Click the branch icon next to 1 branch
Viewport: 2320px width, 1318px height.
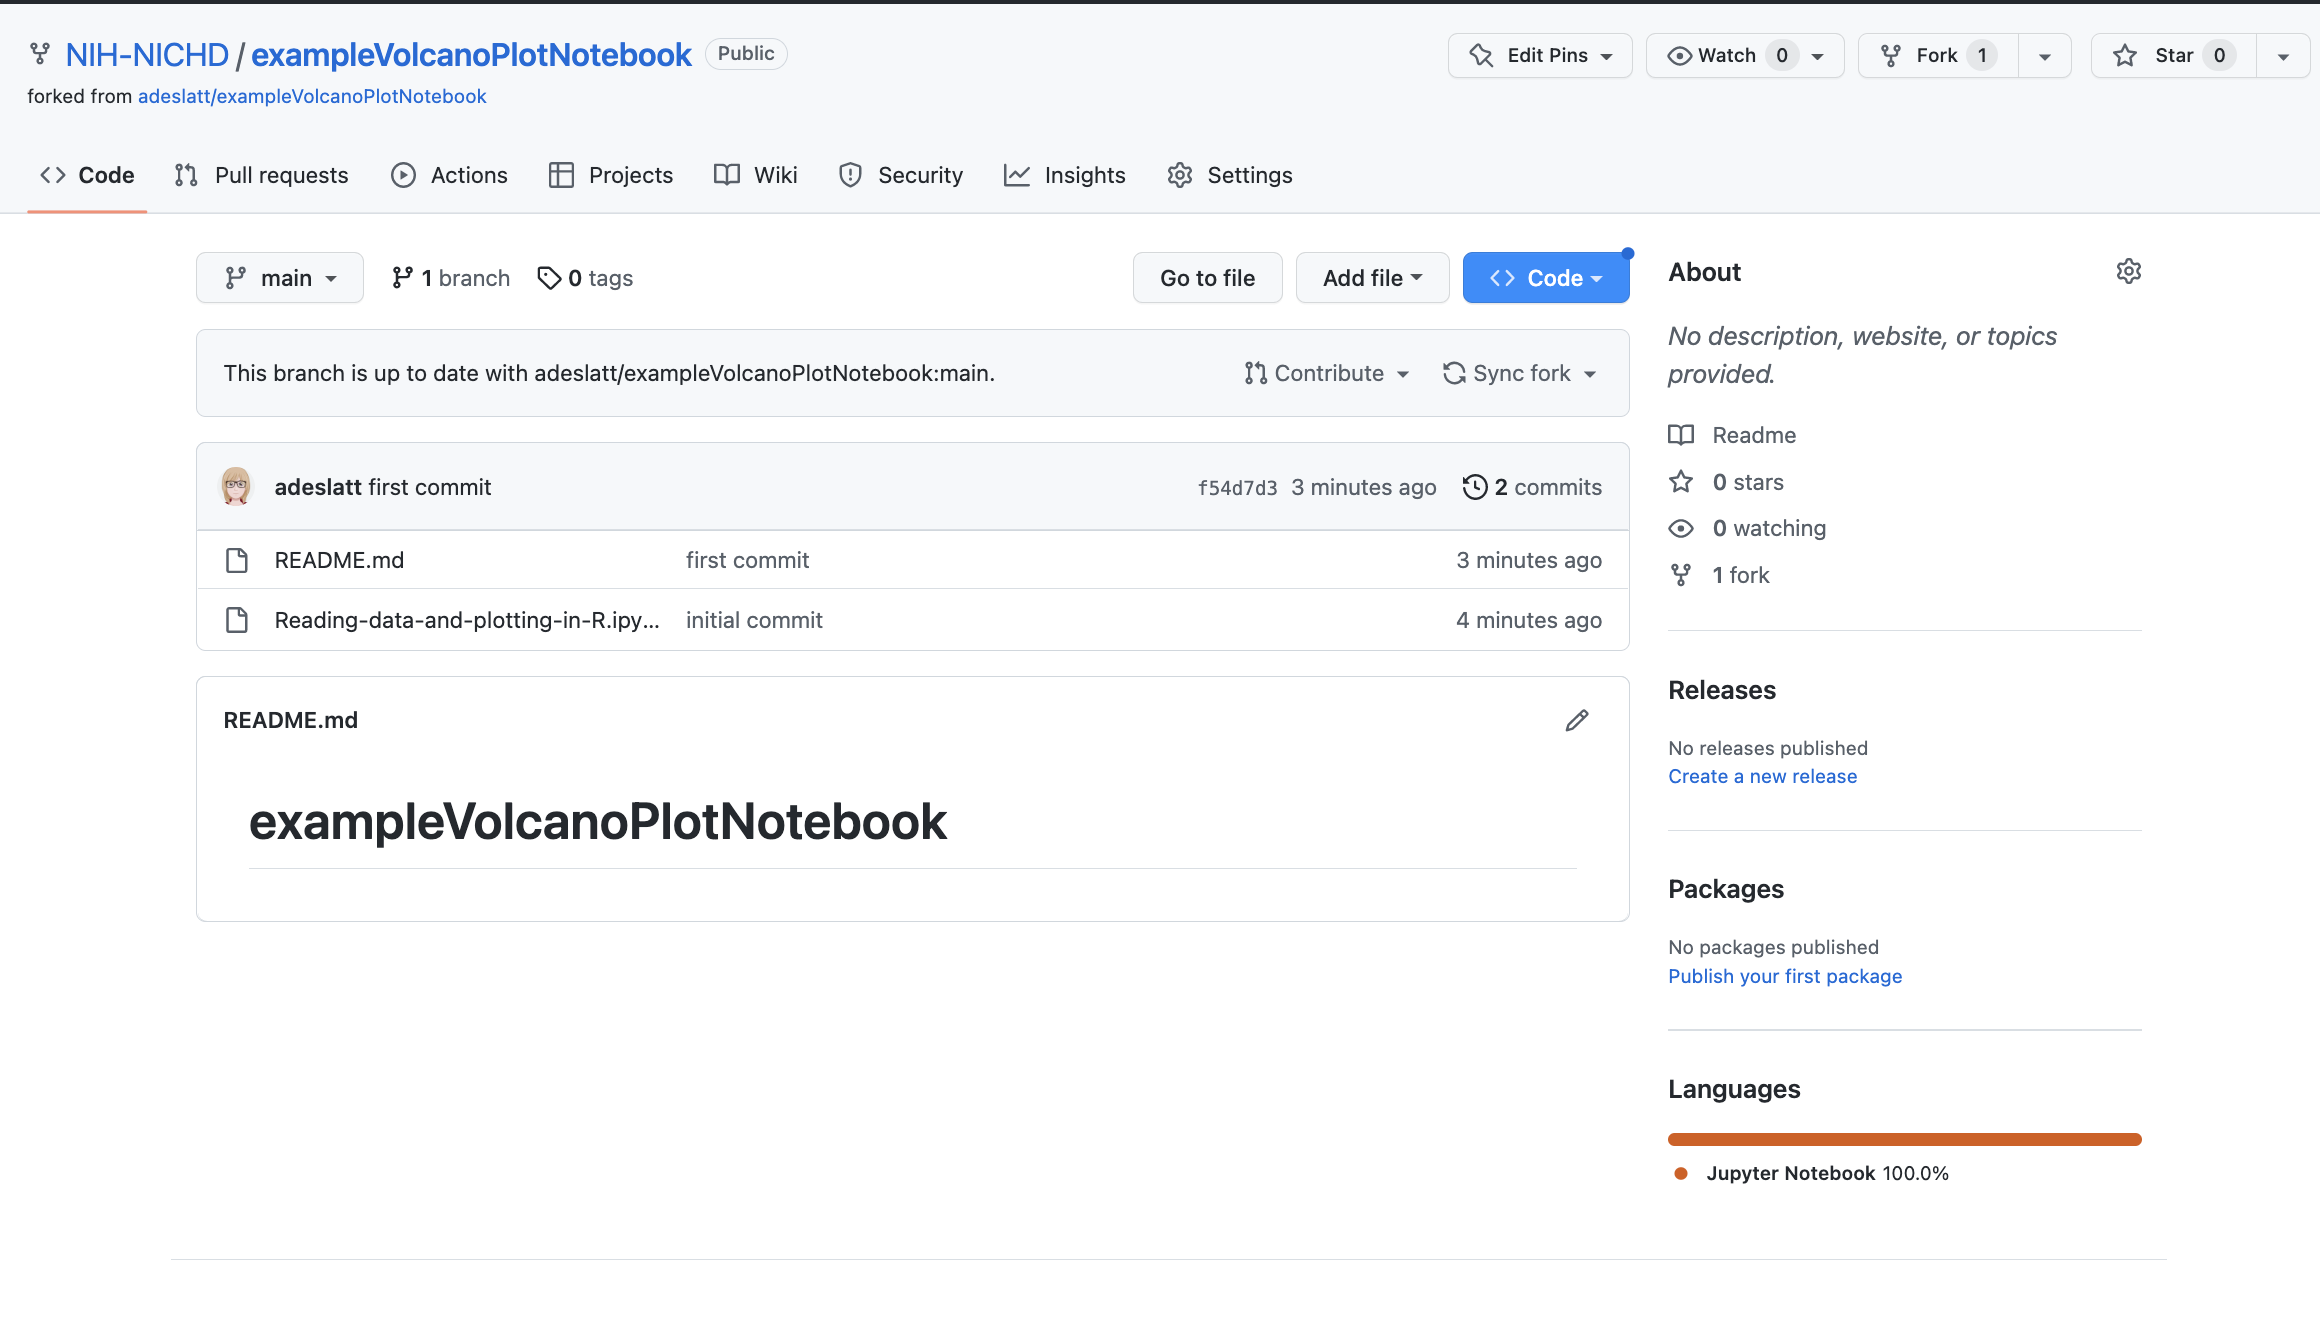[x=402, y=278]
